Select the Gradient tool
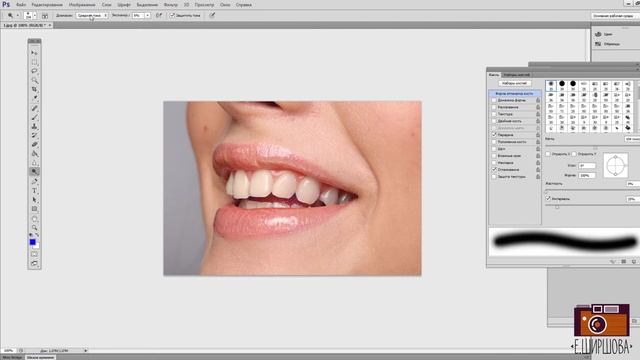640x360 pixels. pyautogui.click(x=34, y=153)
